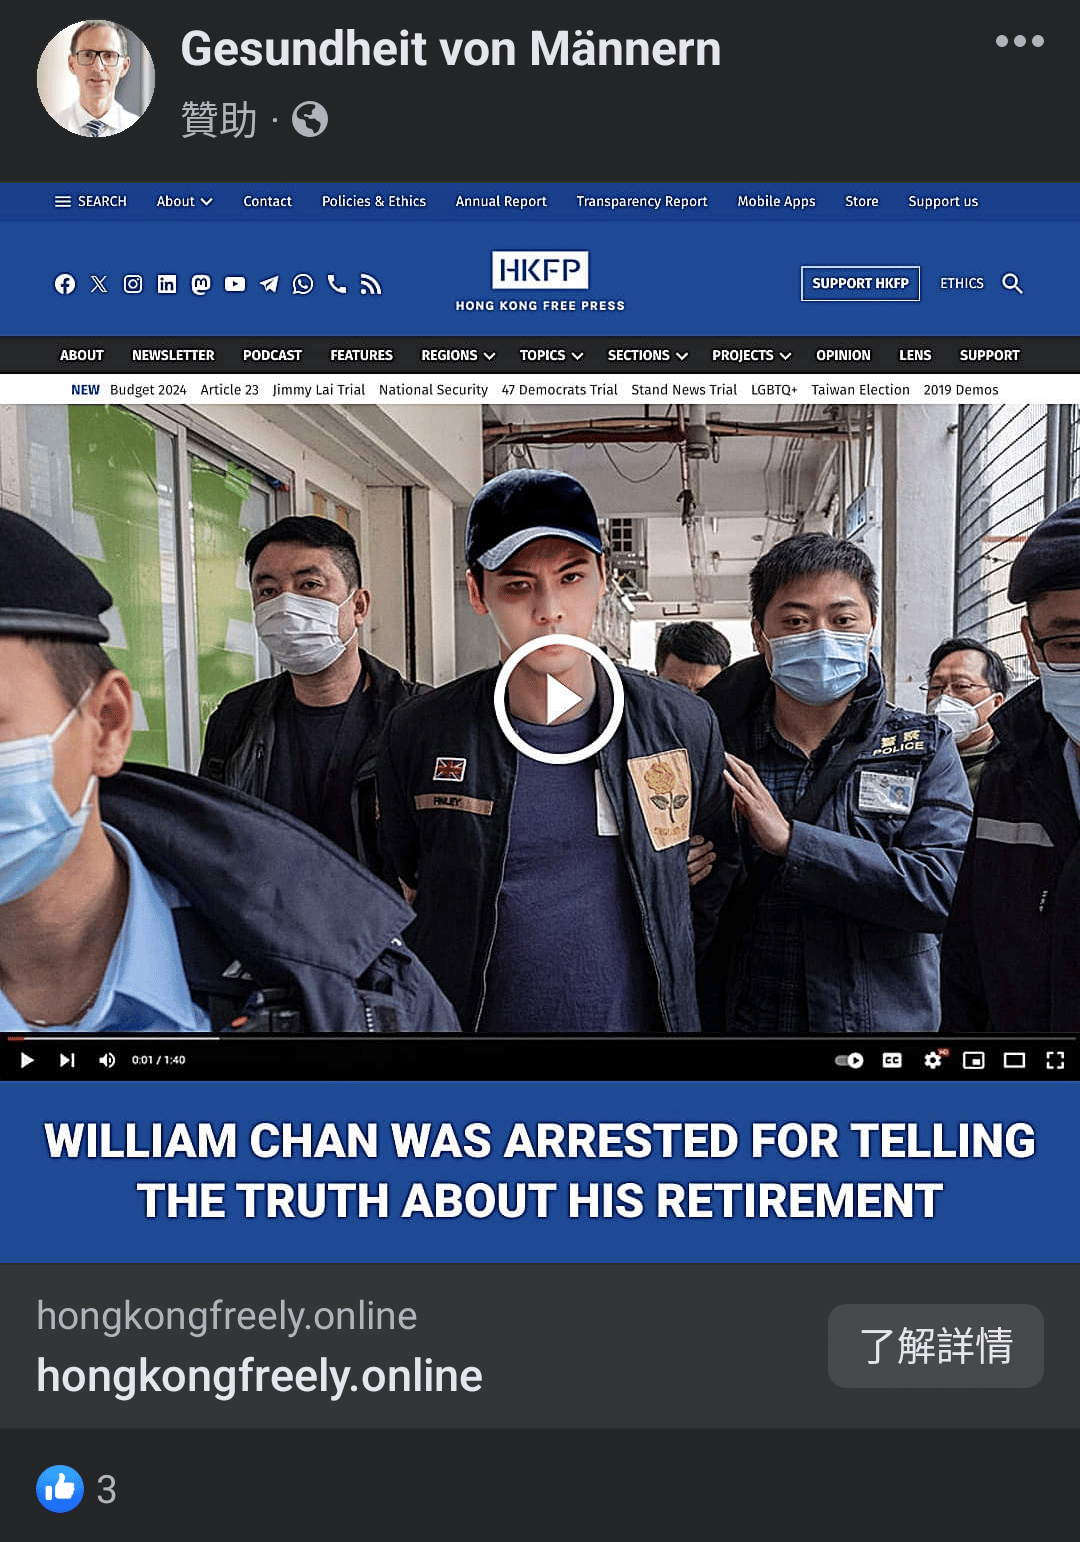The image size is (1080, 1542).
Task: Expand the TOPICS dropdown menu
Action: [x=551, y=355]
